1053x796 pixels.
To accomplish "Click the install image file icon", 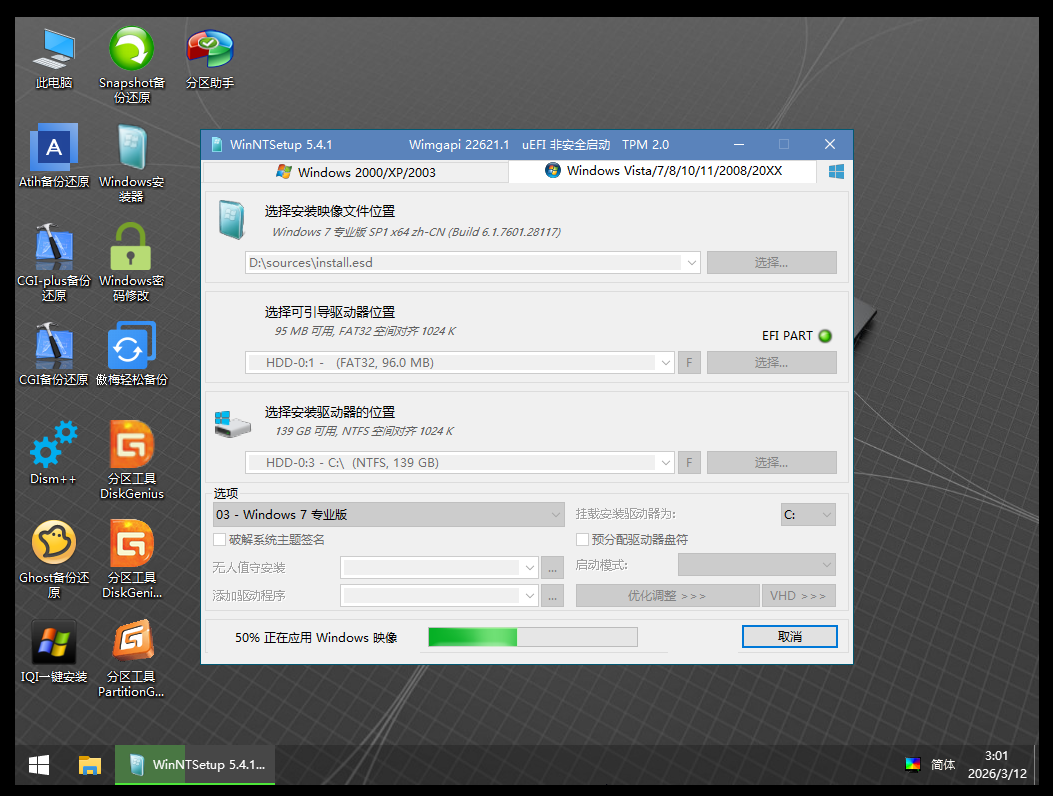I will (x=232, y=220).
